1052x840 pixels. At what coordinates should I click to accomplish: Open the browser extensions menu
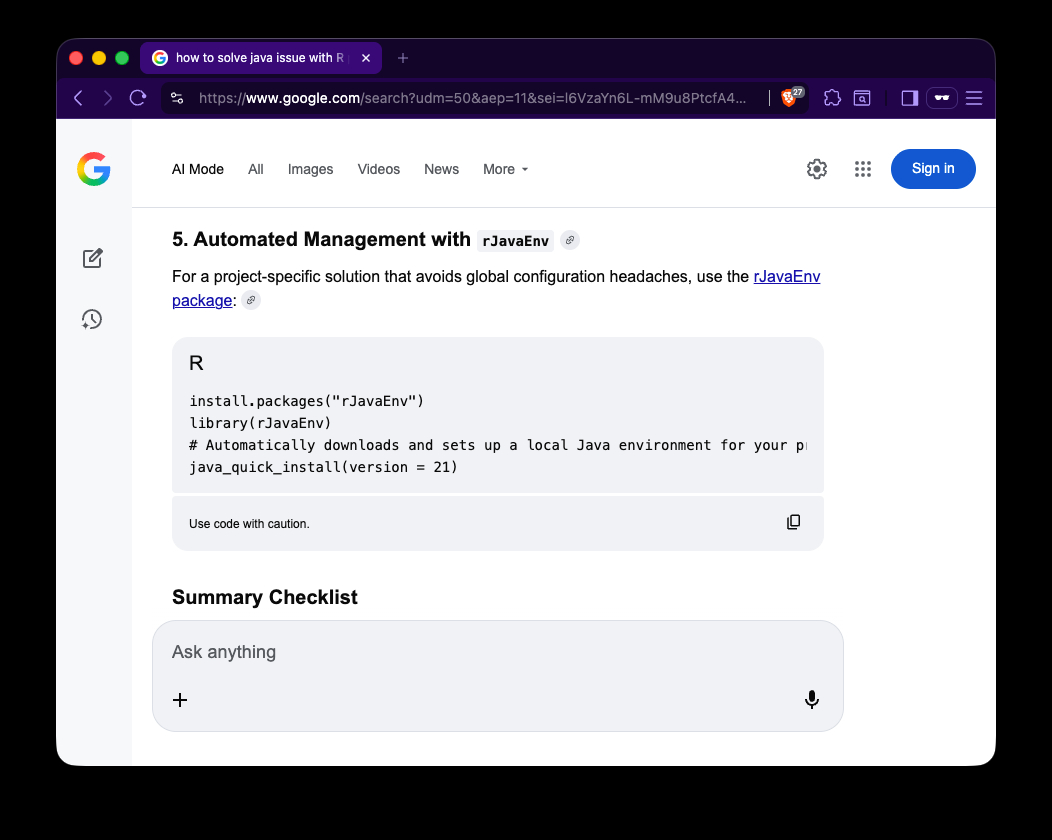coord(831,98)
